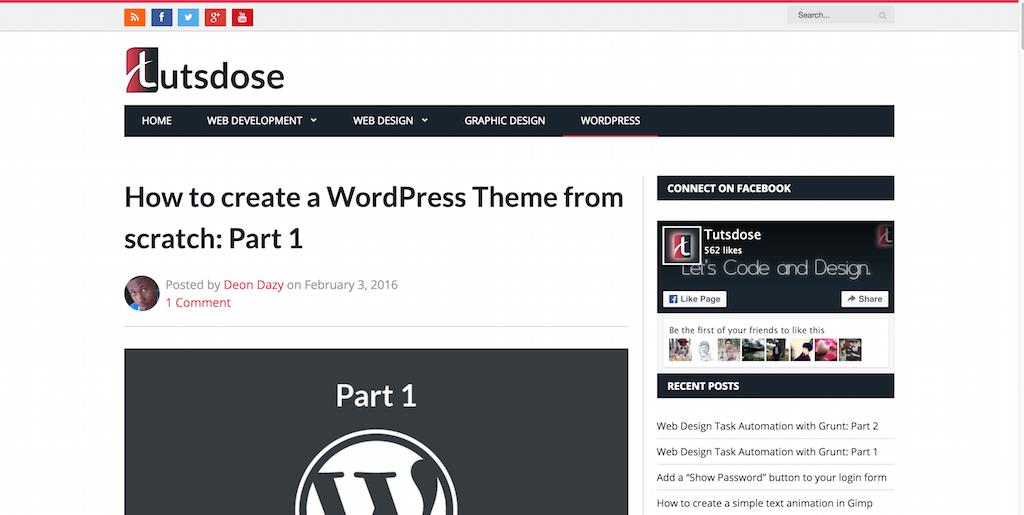The width and height of the screenshot is (1024, 515).
Task: Open the Graphic Design menu item
Action: pos(505,121)
